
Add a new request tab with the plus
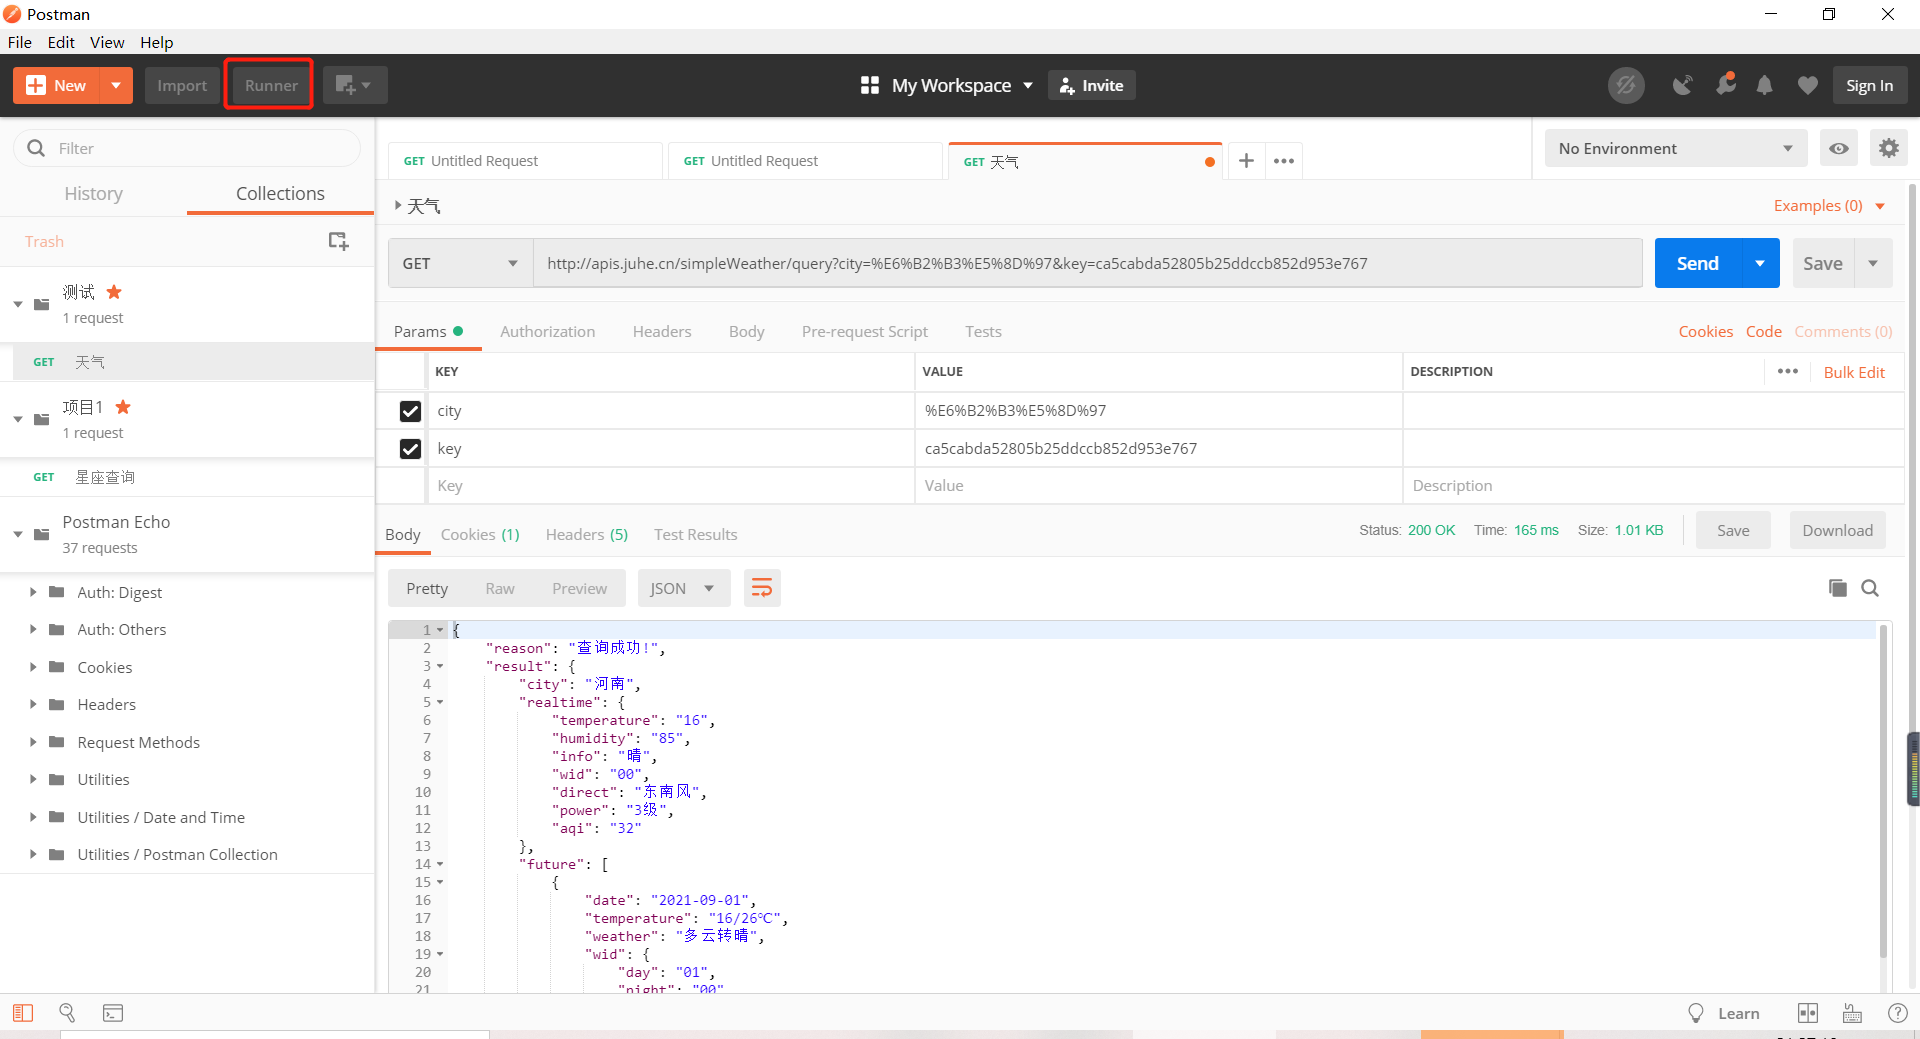point(1246,160)
